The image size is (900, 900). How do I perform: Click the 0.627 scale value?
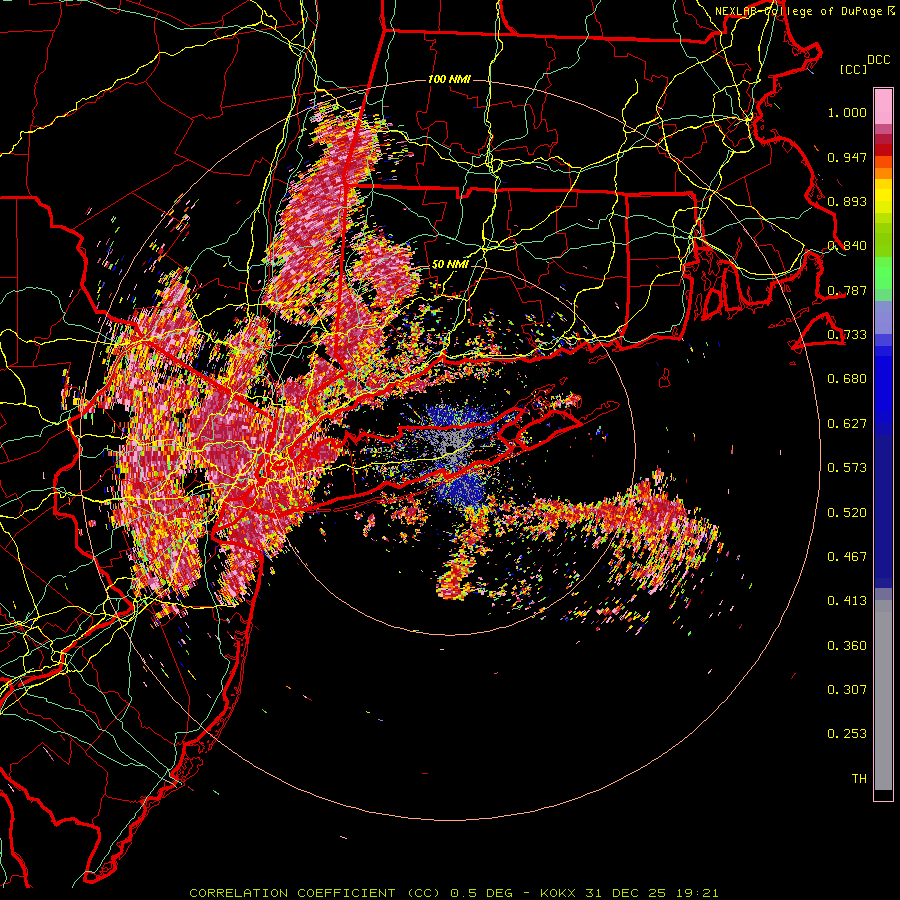click(x=847, y=424)
